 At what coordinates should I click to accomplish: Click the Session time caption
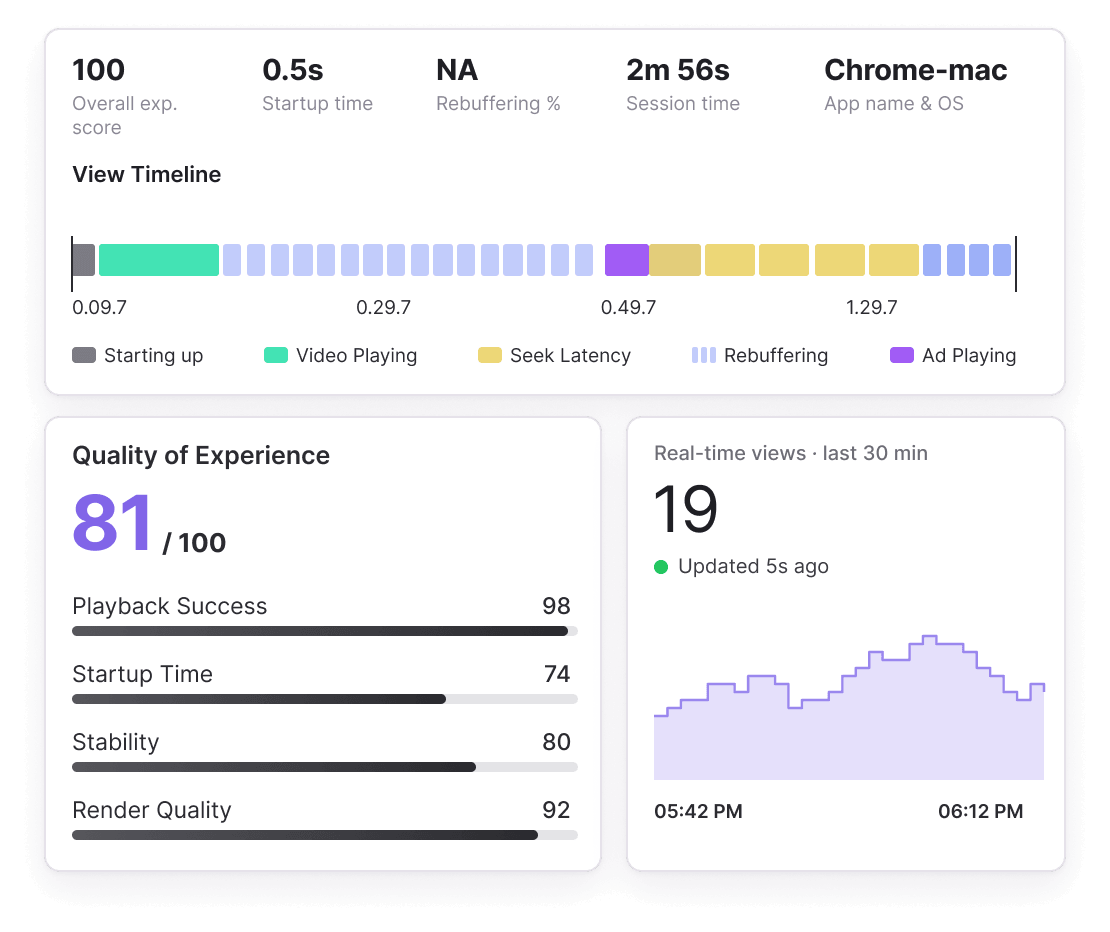click(683, 103)
